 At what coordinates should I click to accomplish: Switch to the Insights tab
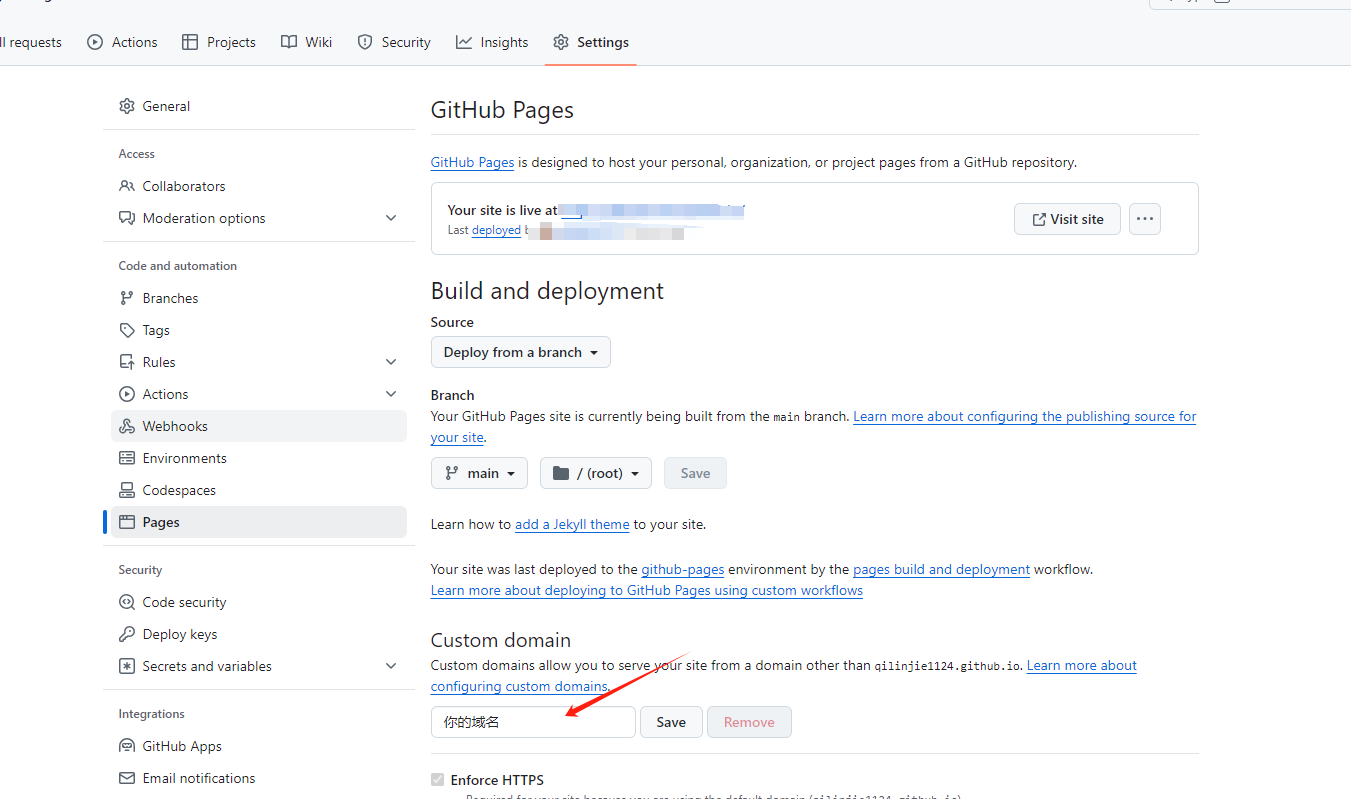point(492,42)
